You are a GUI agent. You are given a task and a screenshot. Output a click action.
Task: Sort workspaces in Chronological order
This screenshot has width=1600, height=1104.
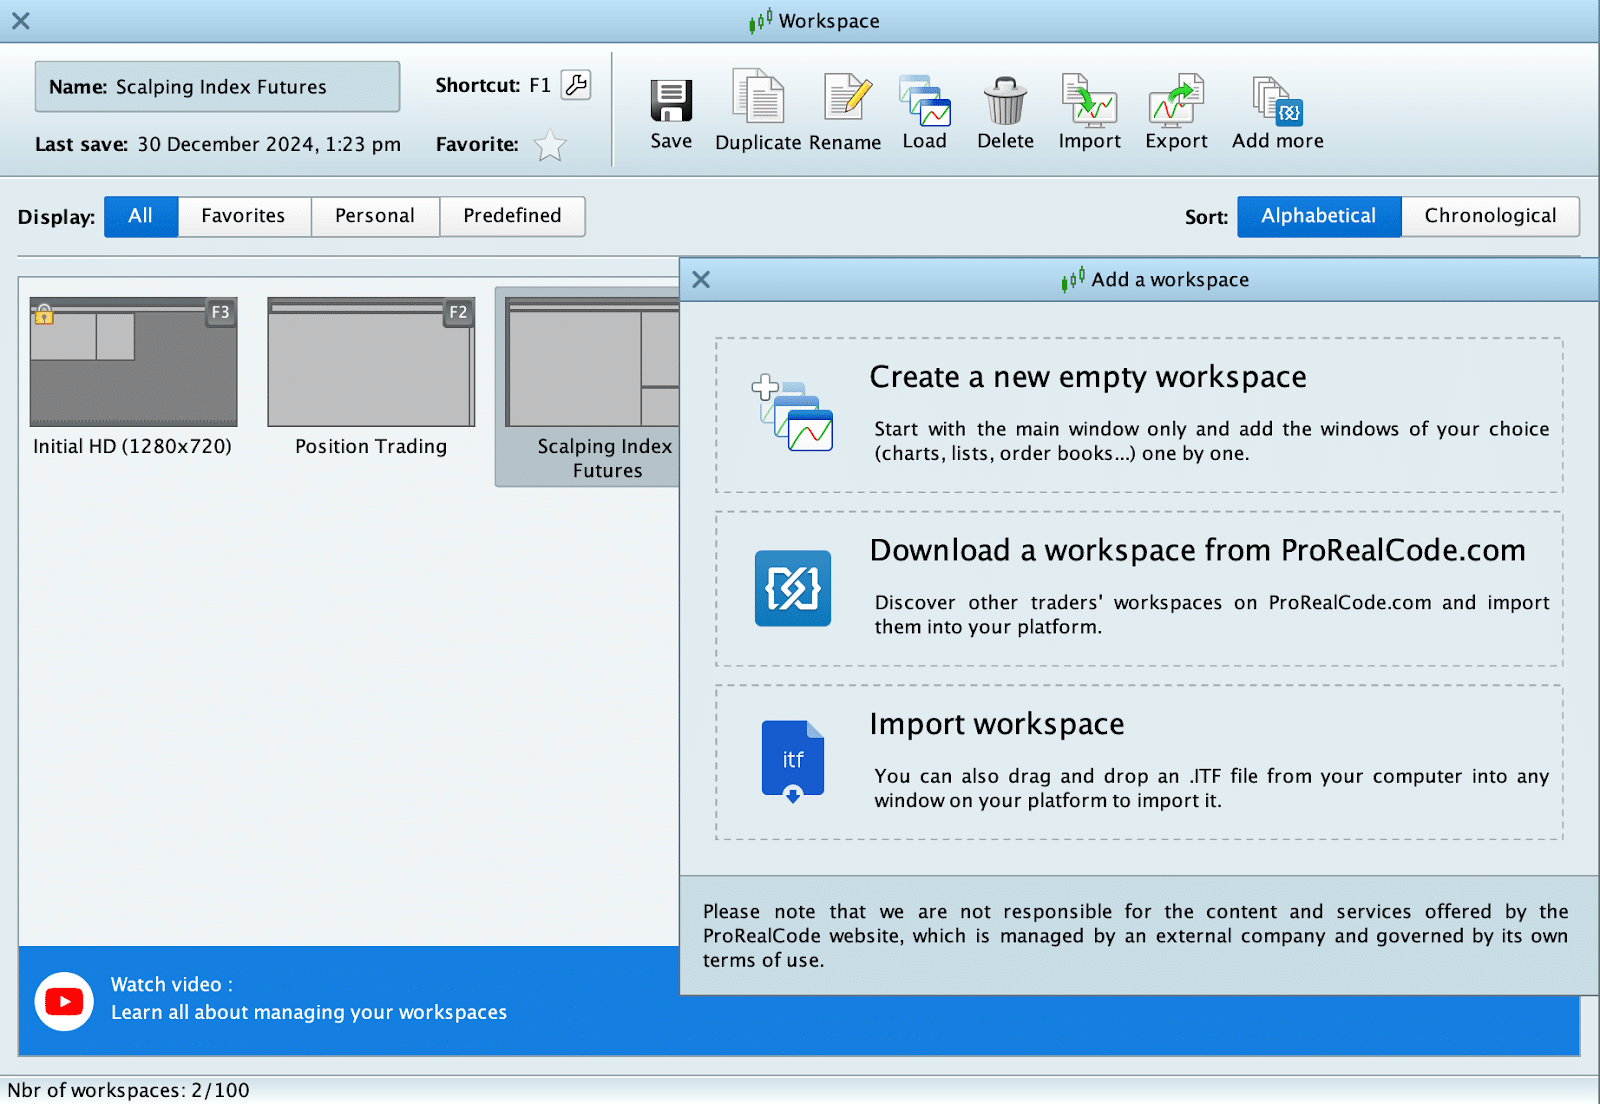(1490, 216)
